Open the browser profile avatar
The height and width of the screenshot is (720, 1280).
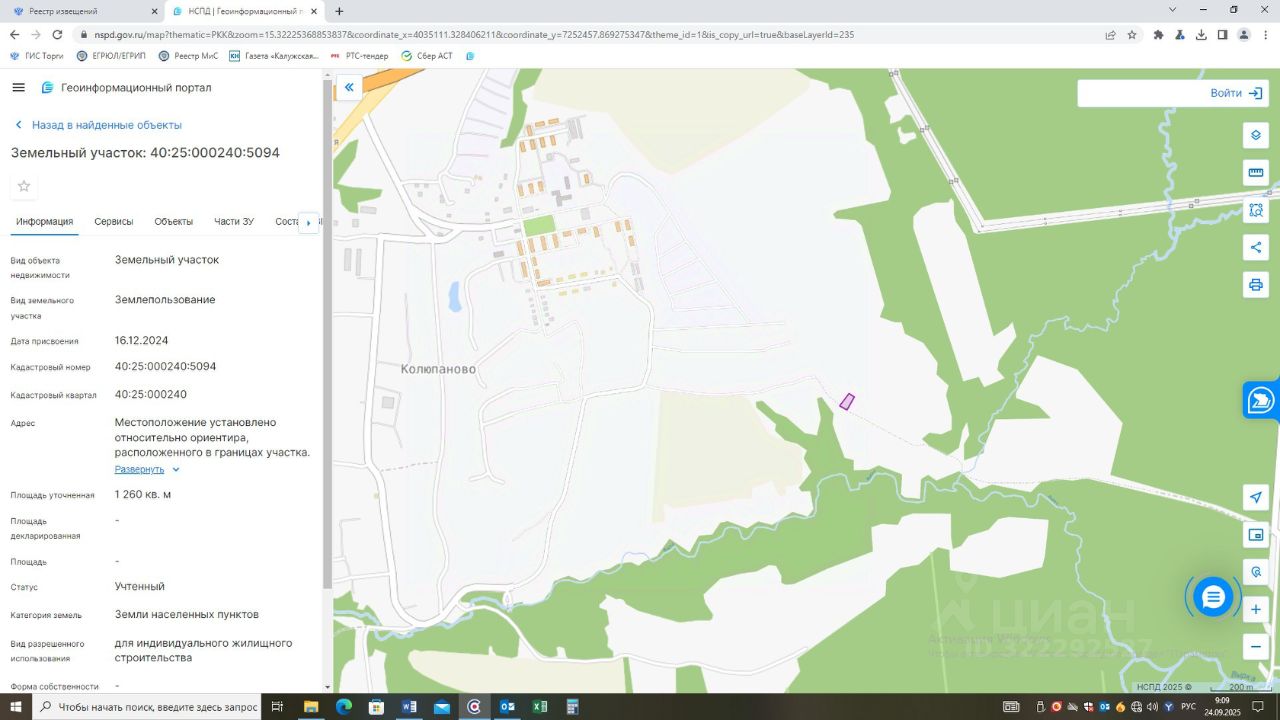(x=1244, y=34)
